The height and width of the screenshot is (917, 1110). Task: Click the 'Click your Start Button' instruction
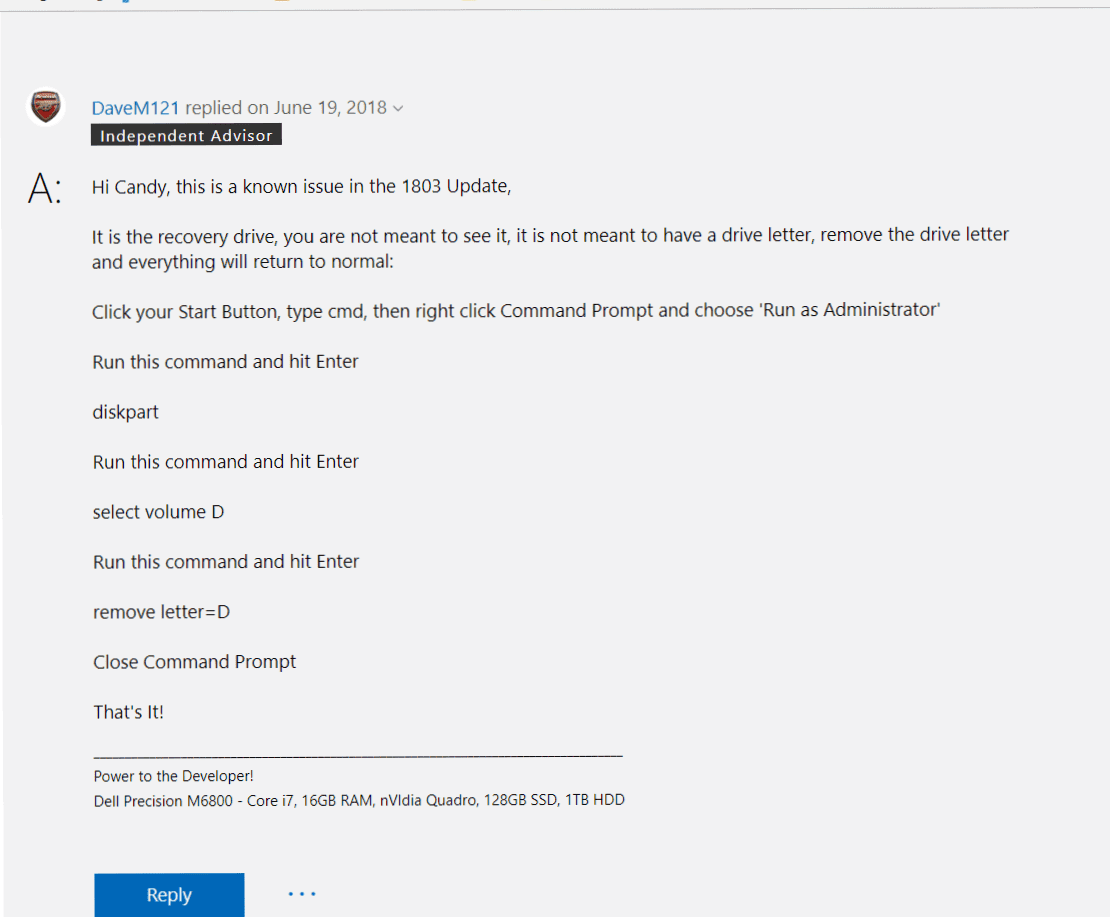click(x=516, y=311)
